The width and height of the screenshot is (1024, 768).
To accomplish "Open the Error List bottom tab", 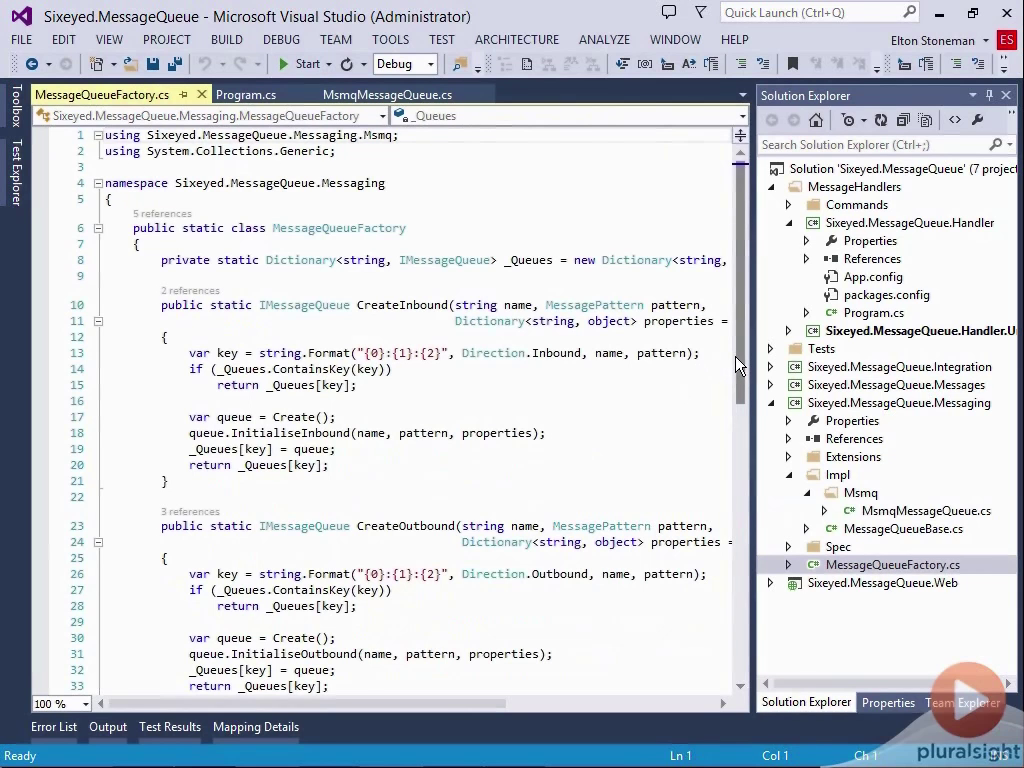I will 54,727.
